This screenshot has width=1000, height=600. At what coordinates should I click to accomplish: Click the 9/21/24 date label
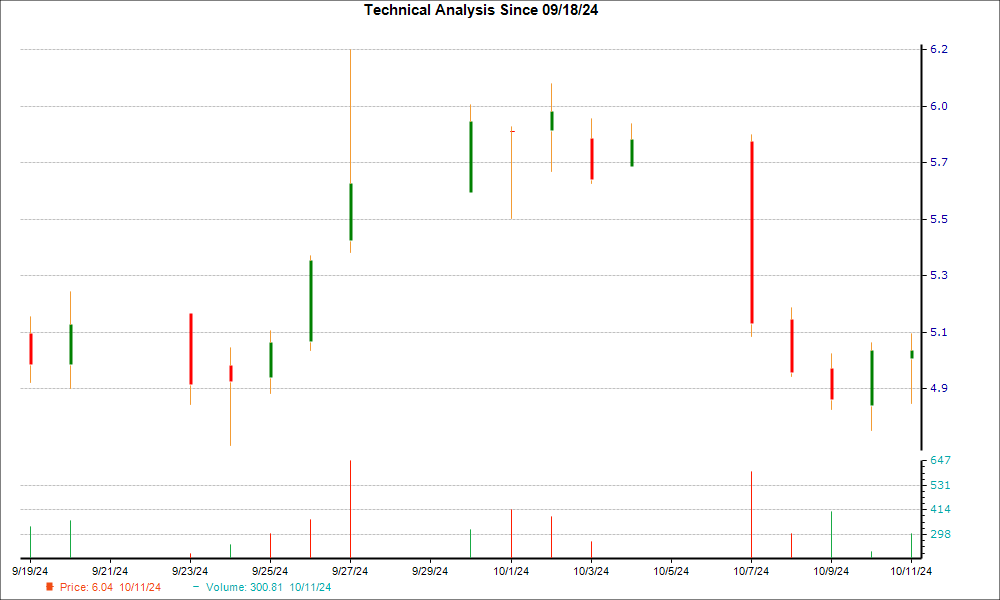click(x=110, y=571)
